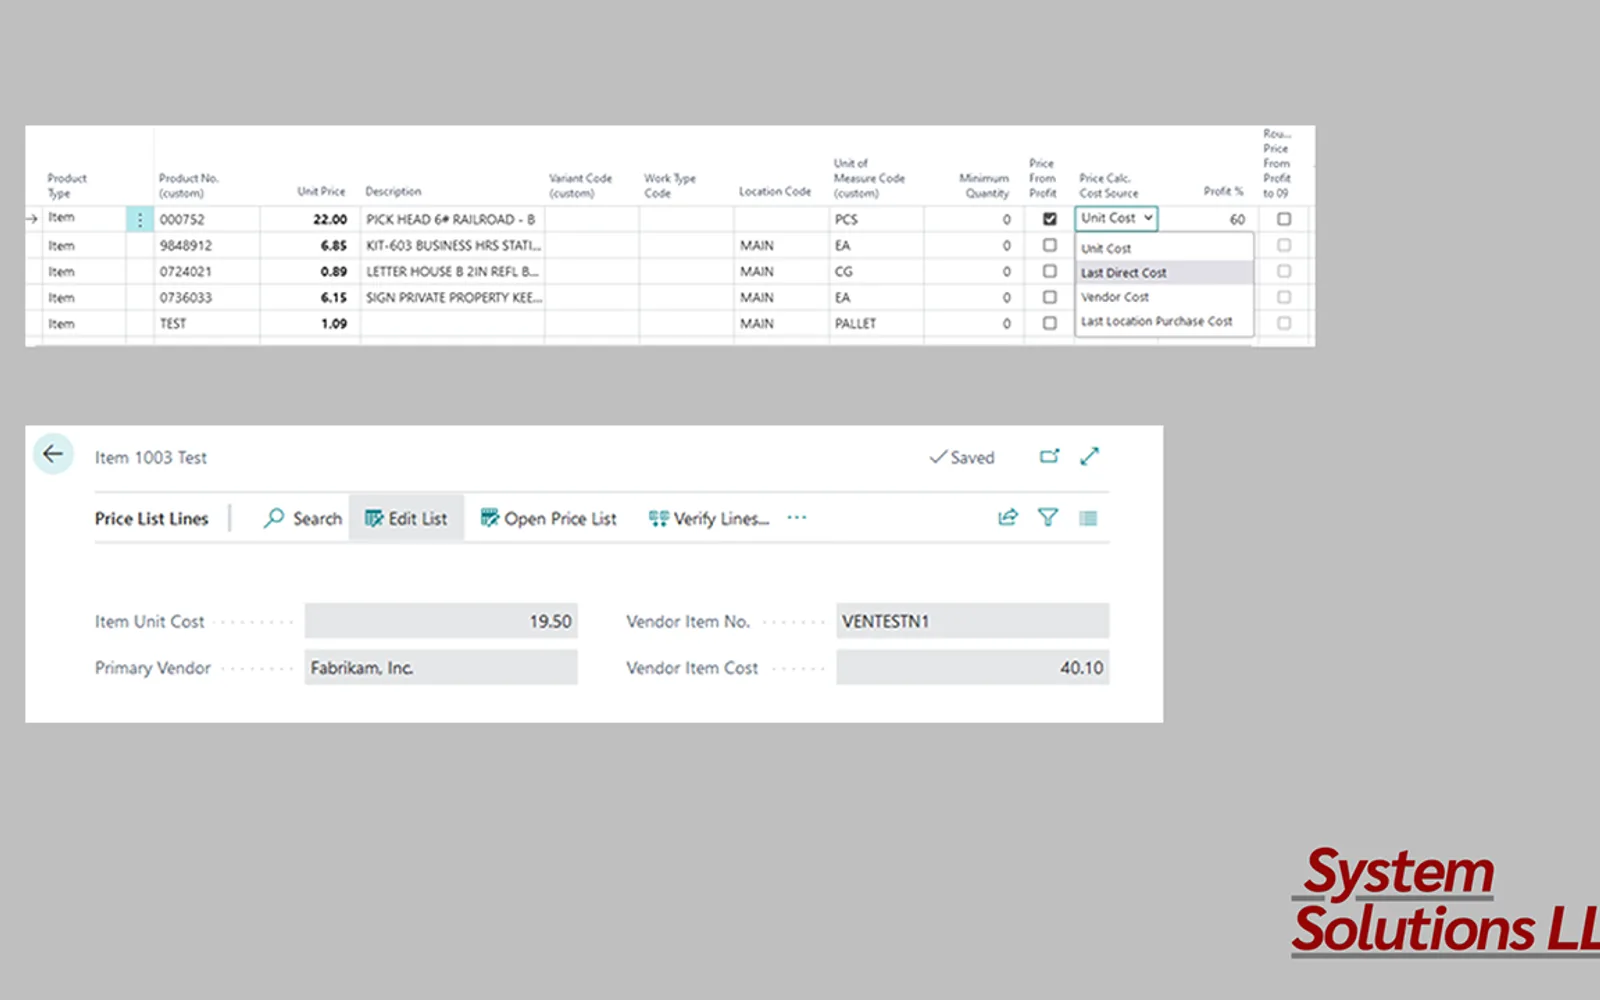1600x1000 pixels.
Task: Check Price From Profit for item 0724021
Action: click(x=1049, y=271)
